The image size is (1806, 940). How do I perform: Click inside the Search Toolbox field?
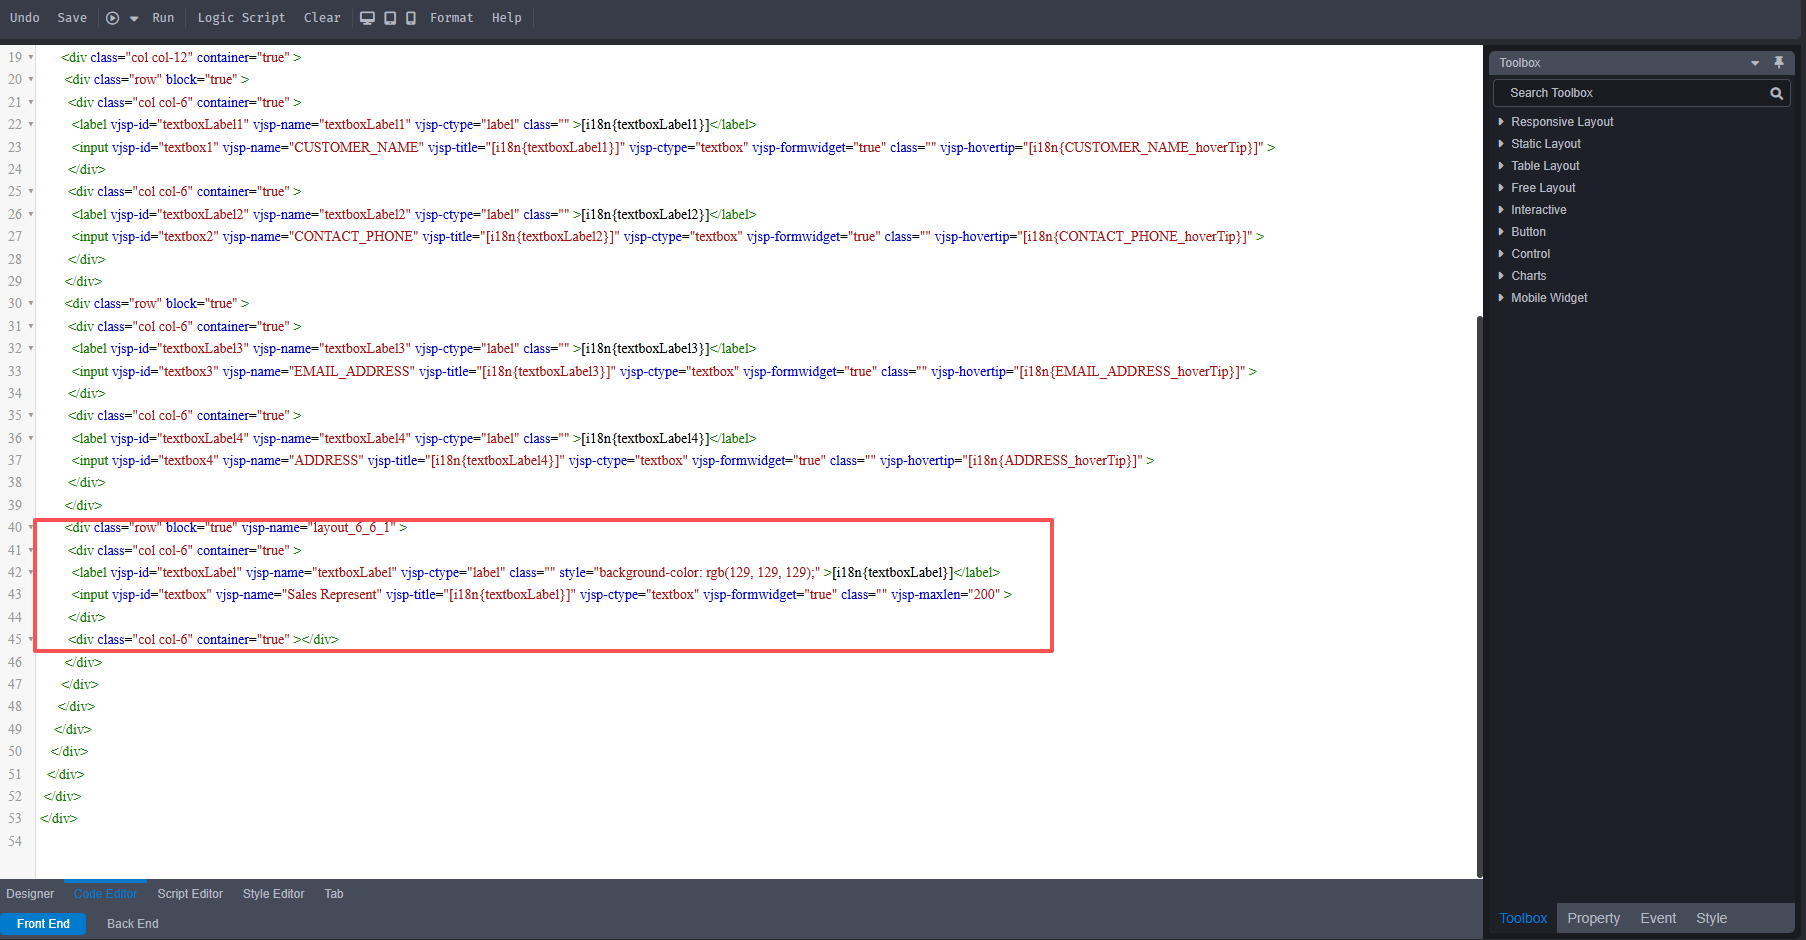[1630, 93]
